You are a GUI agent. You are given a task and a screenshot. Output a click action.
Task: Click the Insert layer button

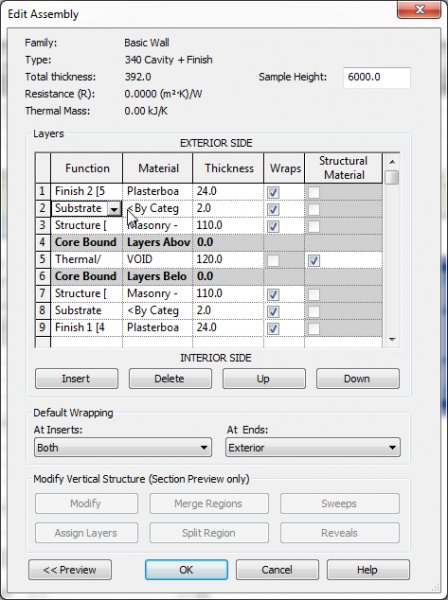click(76, 378)
